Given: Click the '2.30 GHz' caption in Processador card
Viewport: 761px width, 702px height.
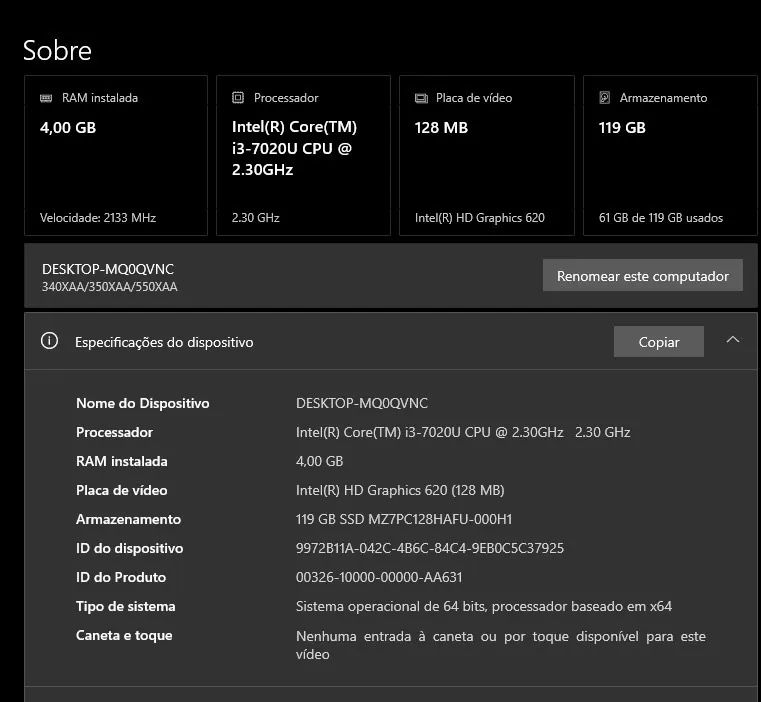Looking at the screenshot, I should pyautogui.click(x=256, y=218).
